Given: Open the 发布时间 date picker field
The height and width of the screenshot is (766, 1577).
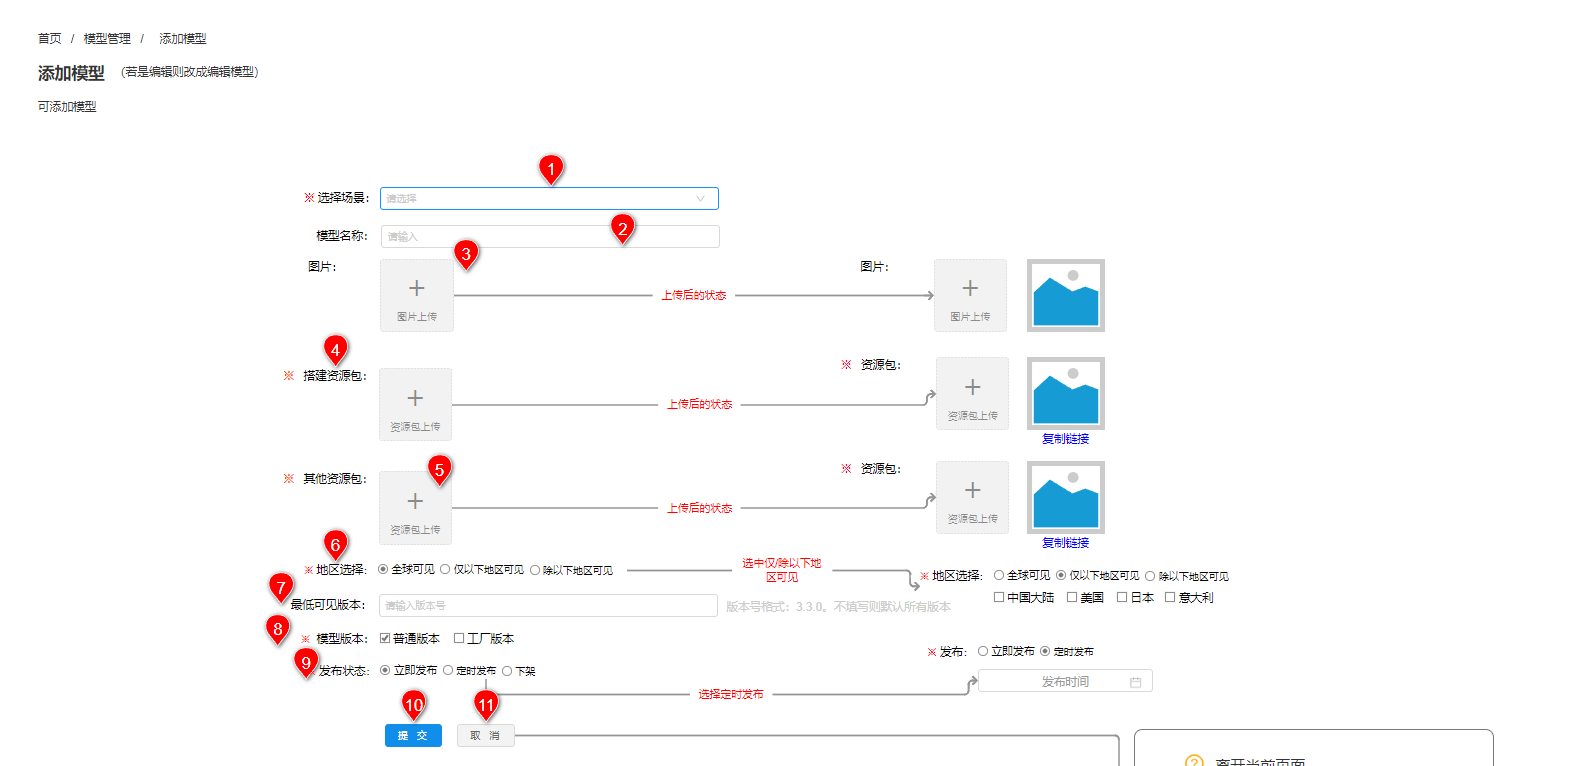Looking at the screenshot, I should pos(1065,681).
